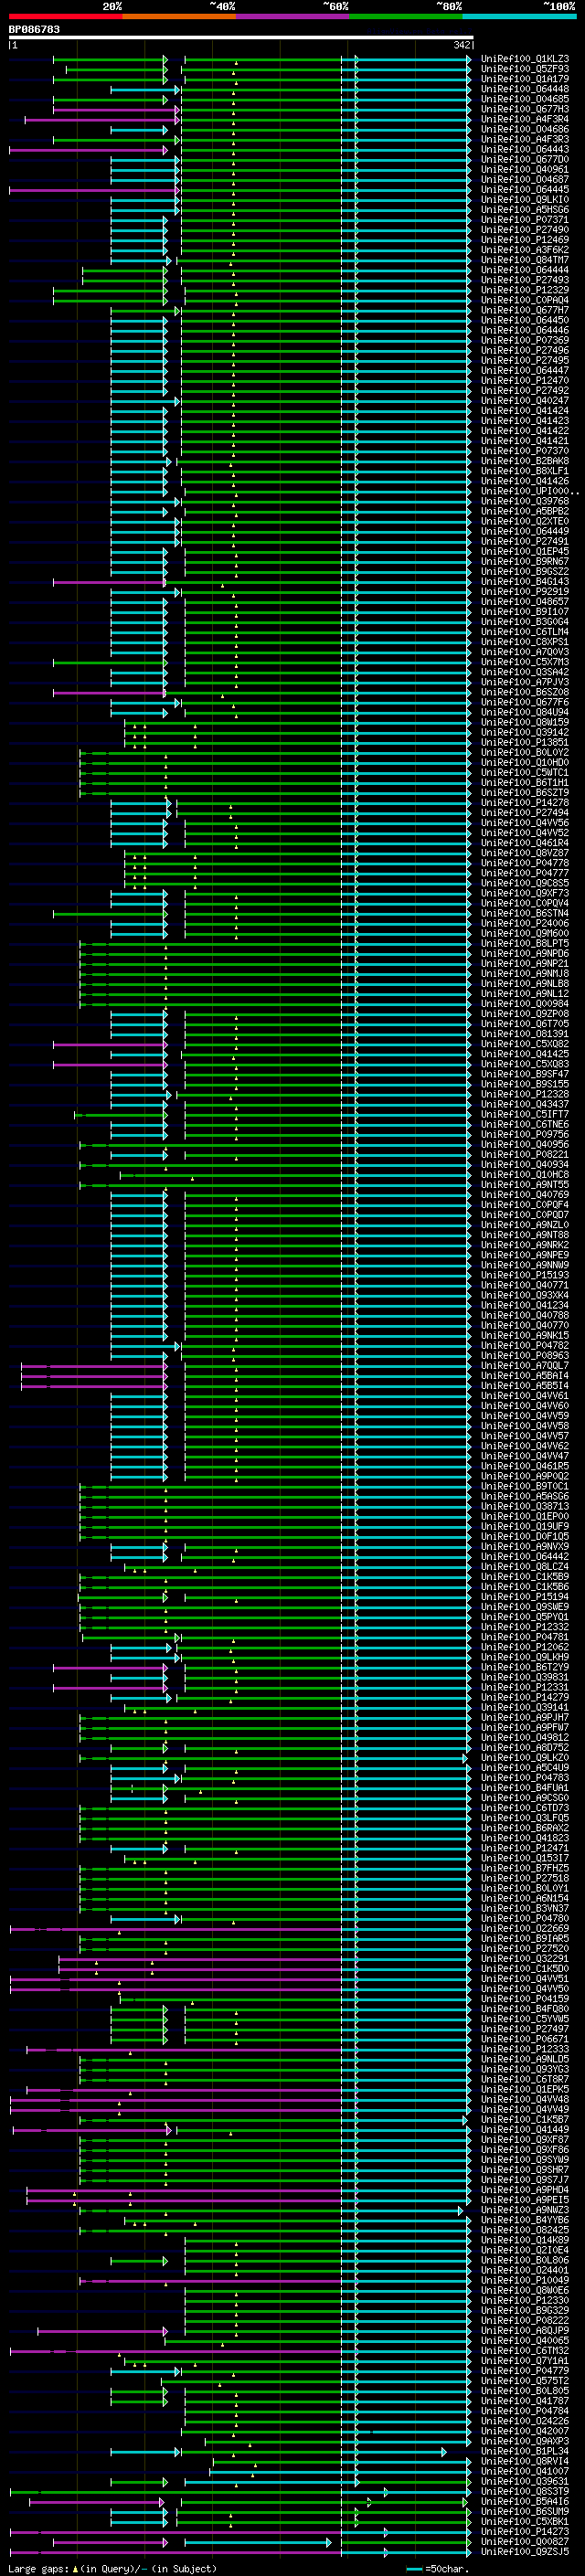Image resolution: width=585 pixels, height=2576 pixels.
Task: Open hit UniRef100_Q5ZF93
Action: pos(525,70)
